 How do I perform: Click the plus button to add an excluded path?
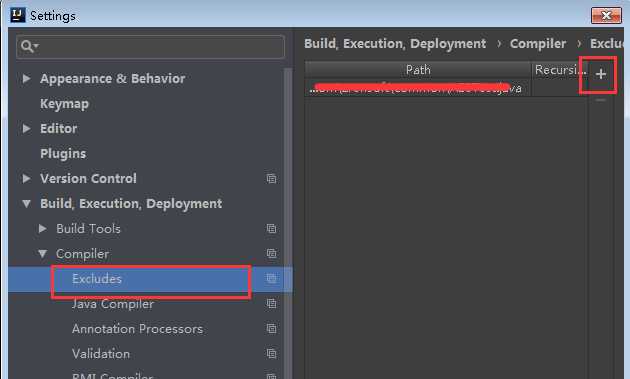point(601,74)
